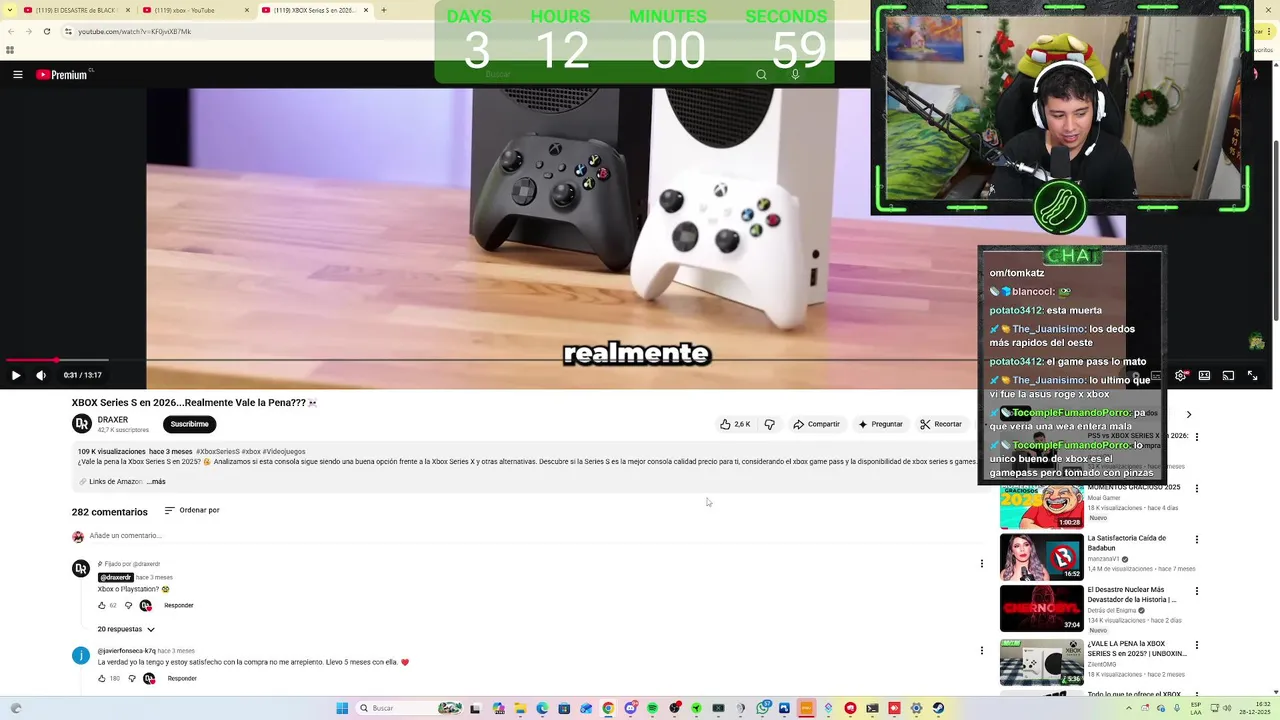1280x720 pixels.
Task: Cast the video to a device
Action: click(1228, 375)
